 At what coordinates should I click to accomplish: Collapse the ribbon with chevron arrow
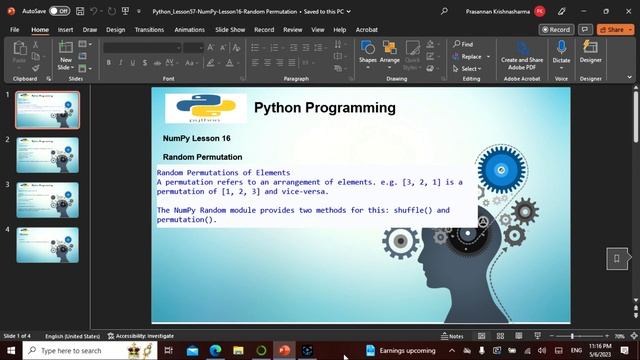tap(629, 77)
